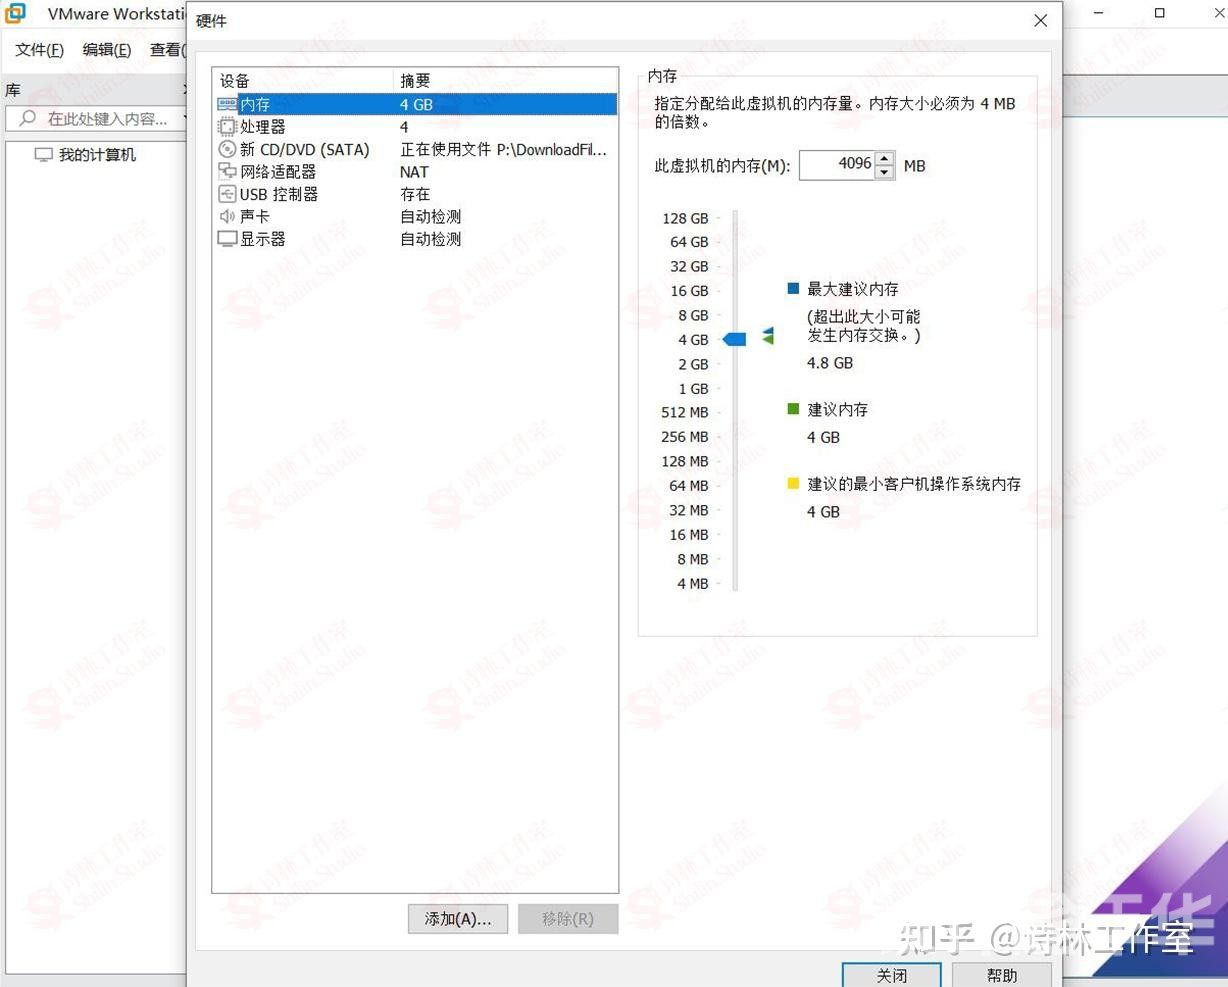Click the USB 控制器 device icon

tap(227, 194)
